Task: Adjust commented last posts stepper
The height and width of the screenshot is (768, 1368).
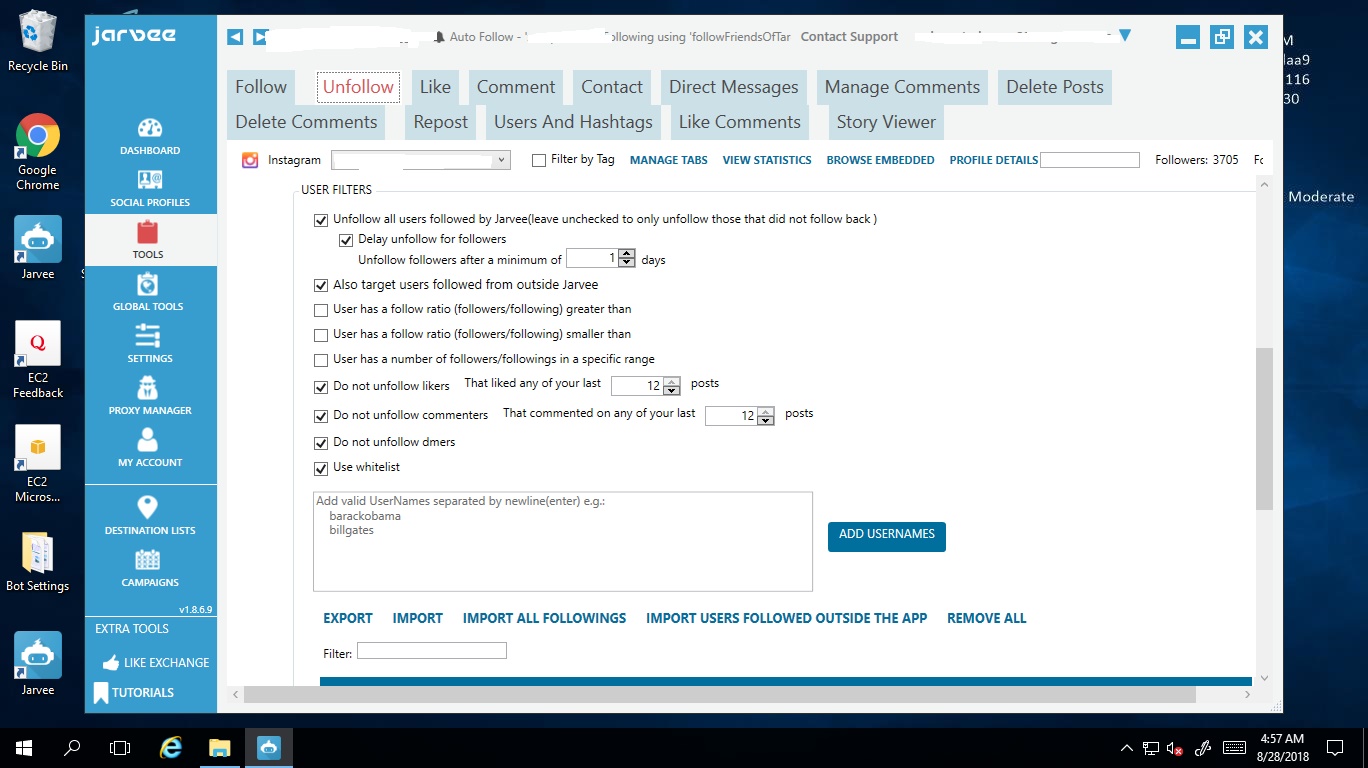Action: tap(766, 415)
